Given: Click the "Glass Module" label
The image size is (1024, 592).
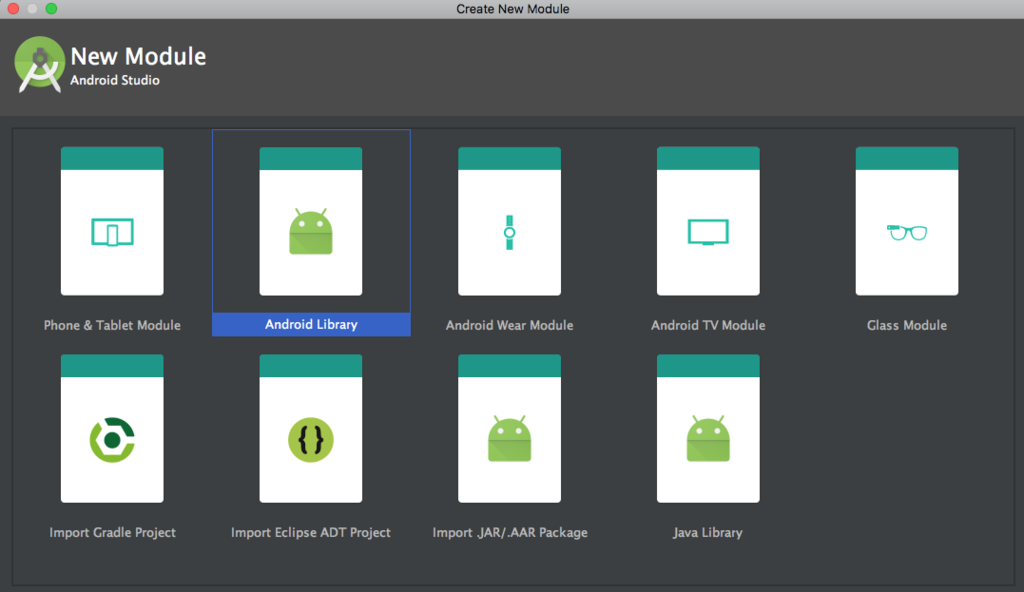Looking at the screenshot, I should 906,325.
